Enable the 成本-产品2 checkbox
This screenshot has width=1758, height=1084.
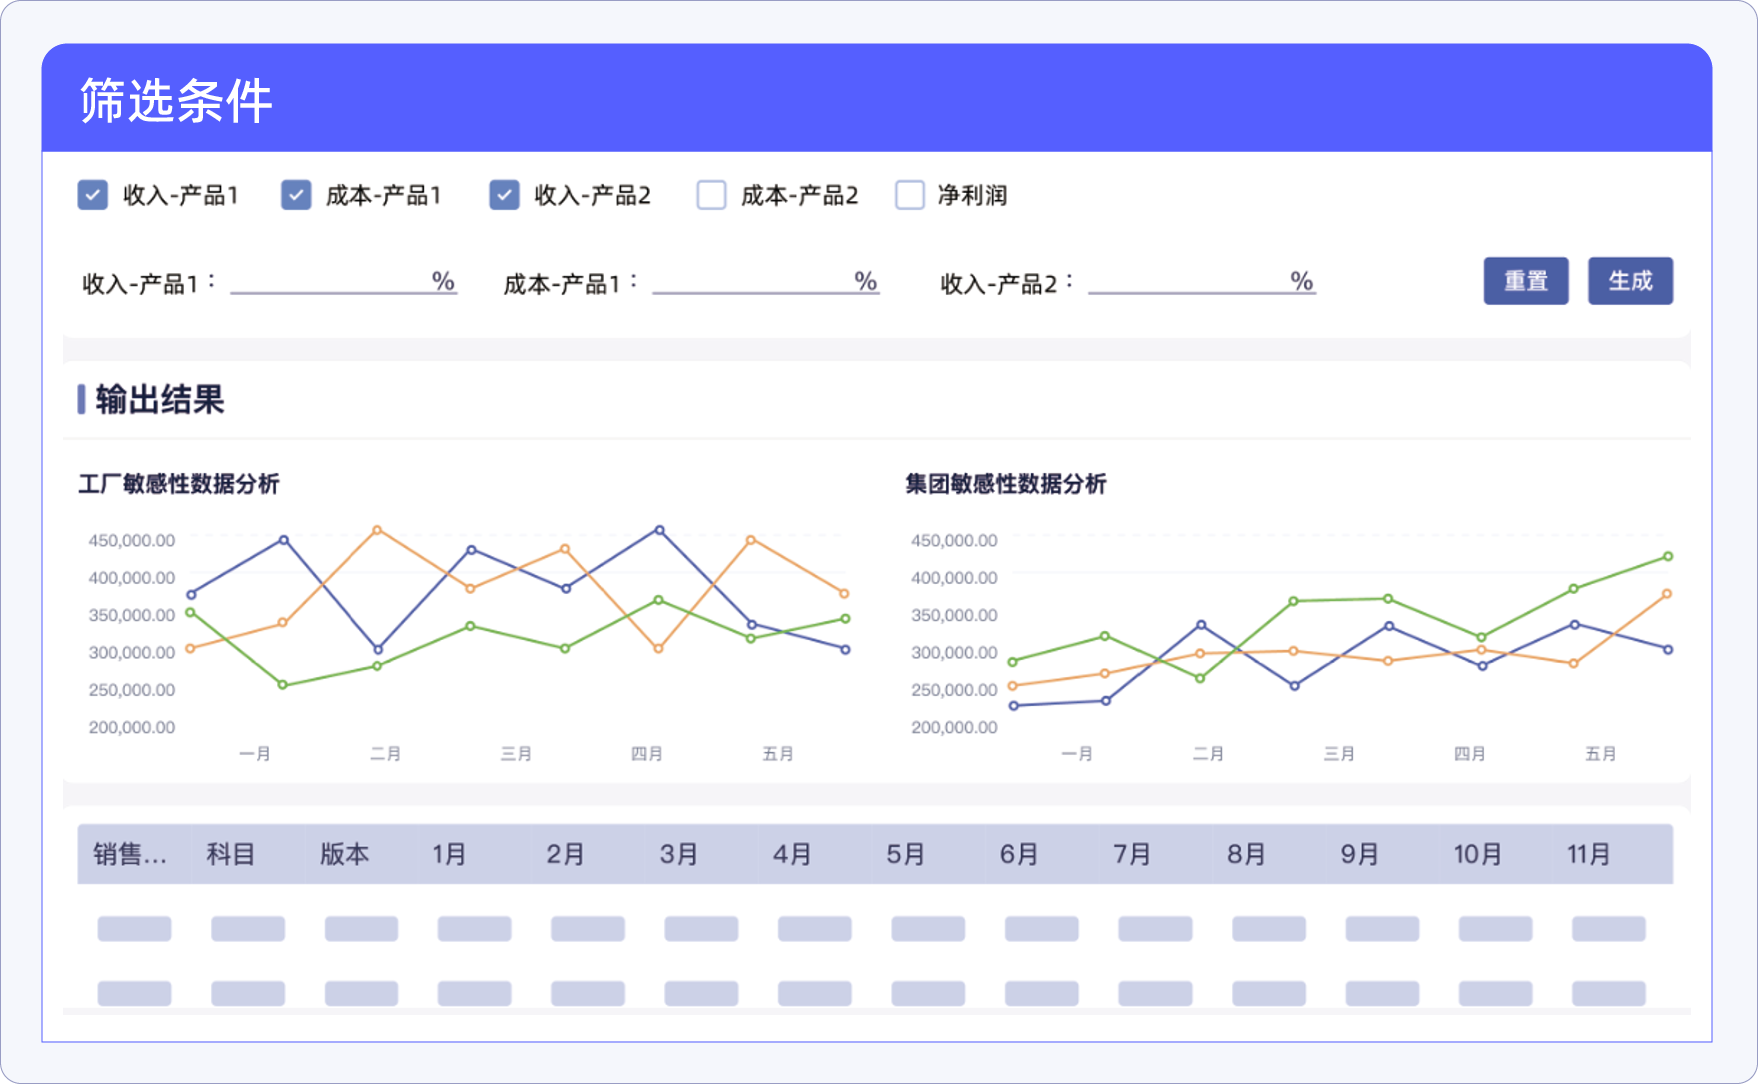tap(711, 195)
